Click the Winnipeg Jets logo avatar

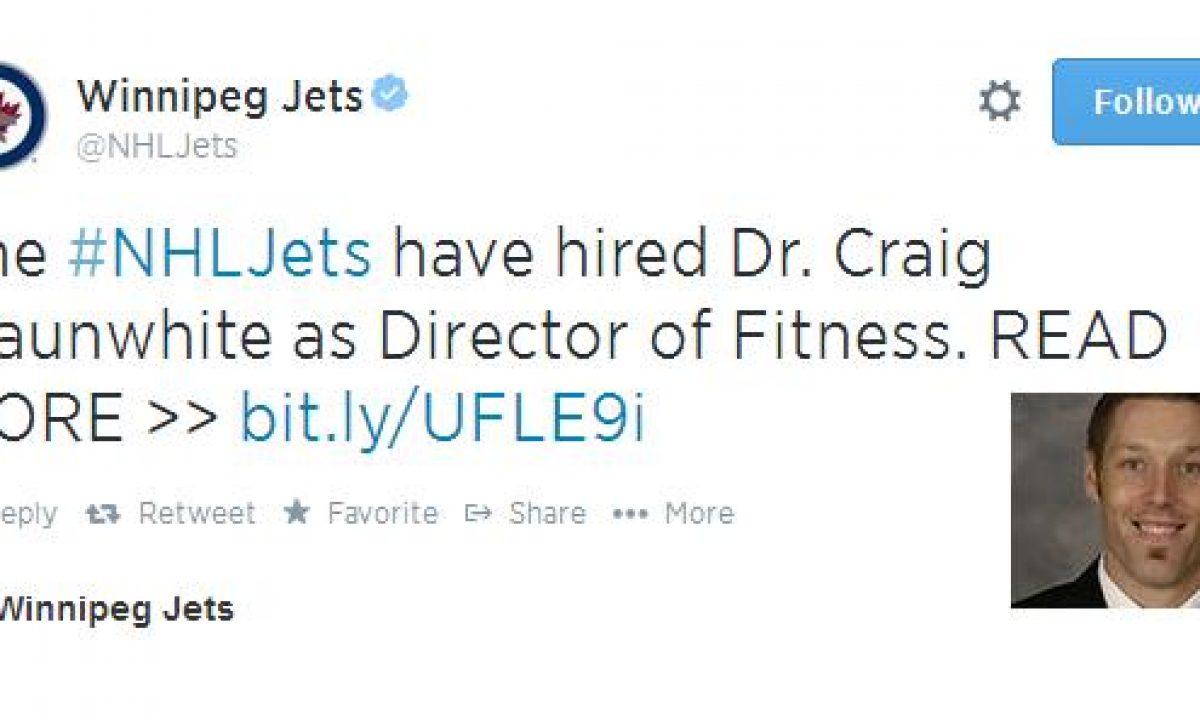coord(18,116)
